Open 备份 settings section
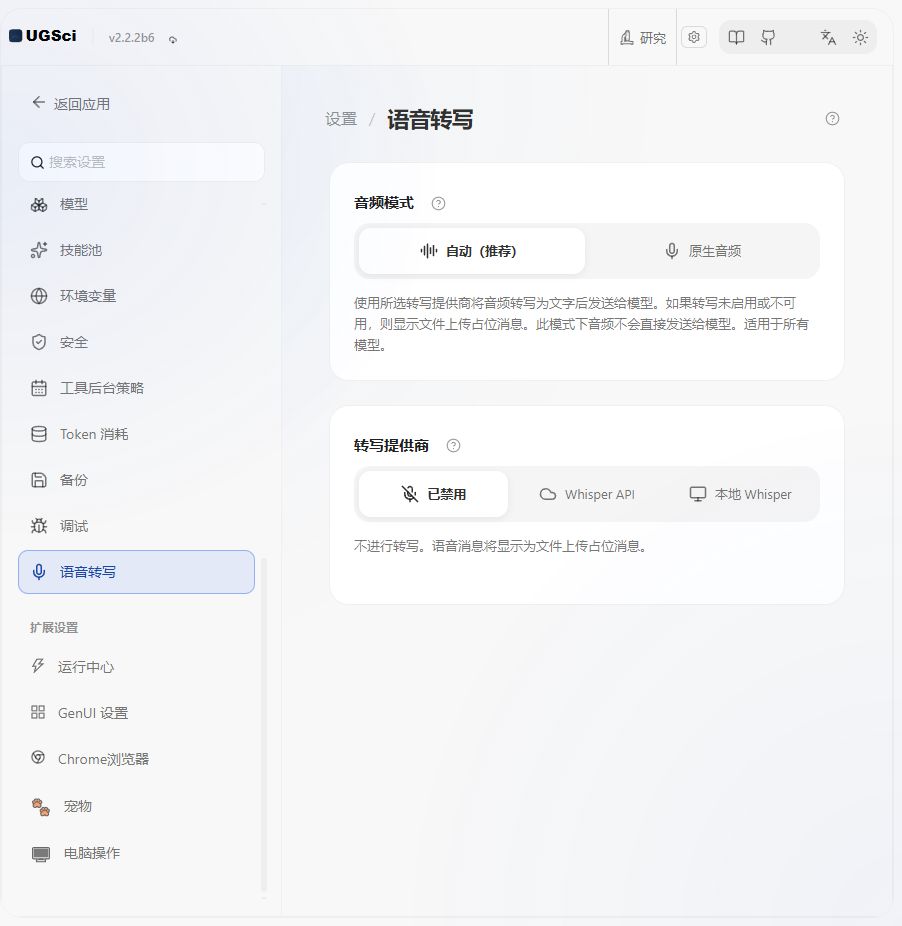Screen dimensions: 902x926 [x=136, y=480]
